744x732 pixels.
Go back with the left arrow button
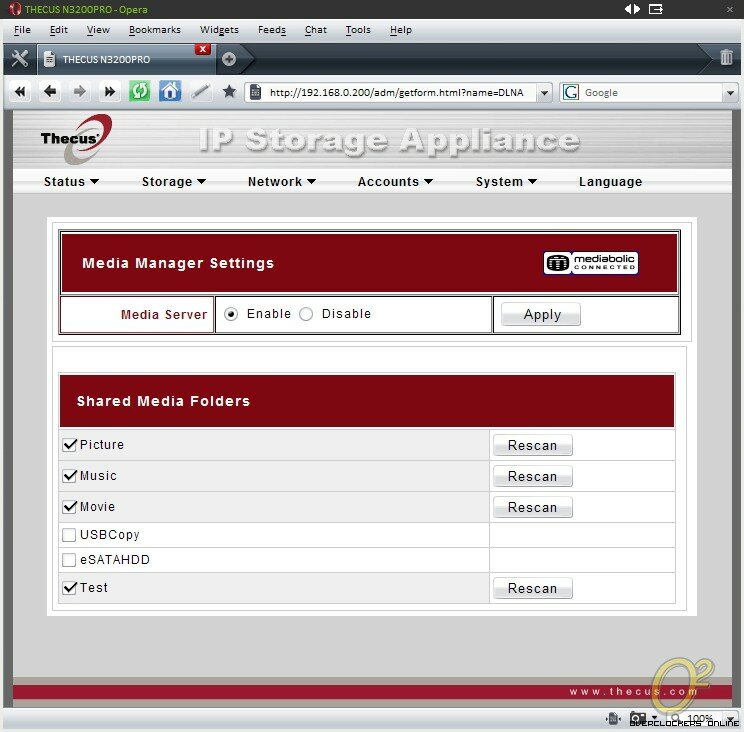coord(50,91)
